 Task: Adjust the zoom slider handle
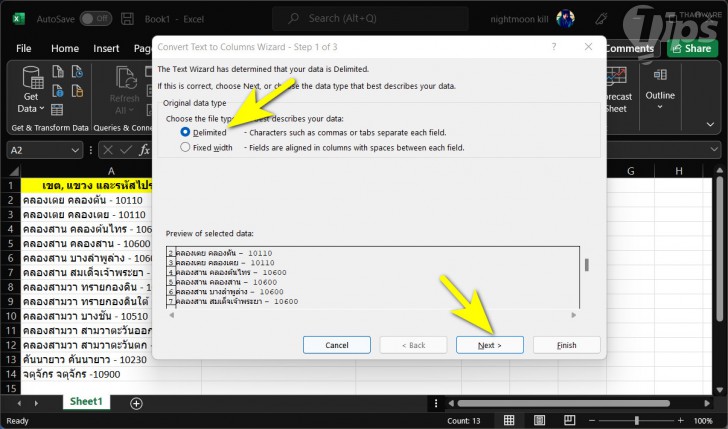[x=637, y=421]
